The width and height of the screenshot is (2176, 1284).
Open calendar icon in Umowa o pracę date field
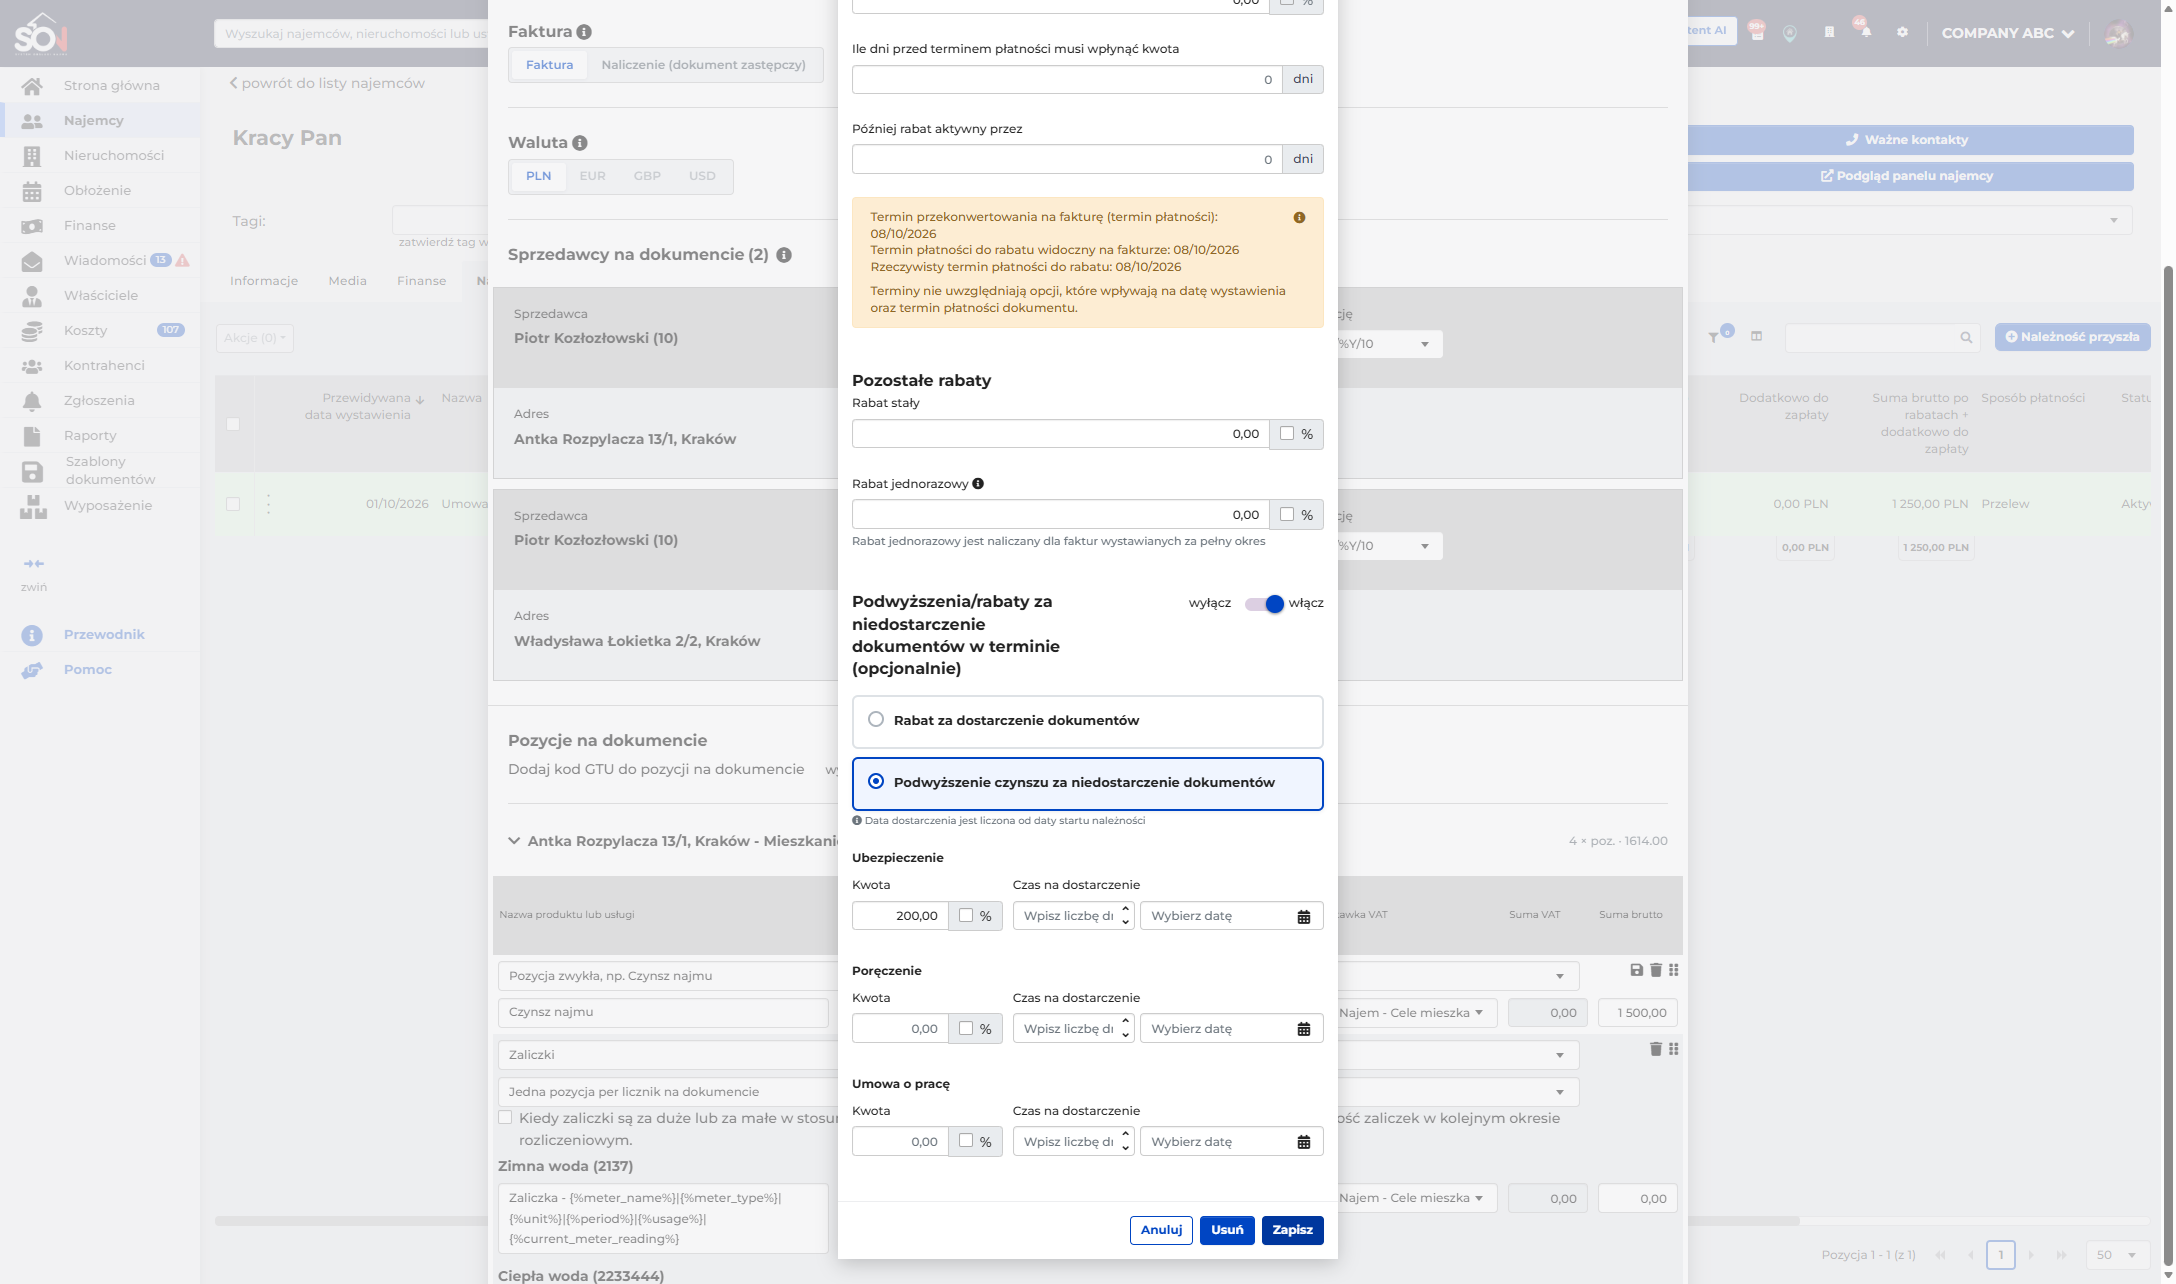[x=1303, y=1143]
